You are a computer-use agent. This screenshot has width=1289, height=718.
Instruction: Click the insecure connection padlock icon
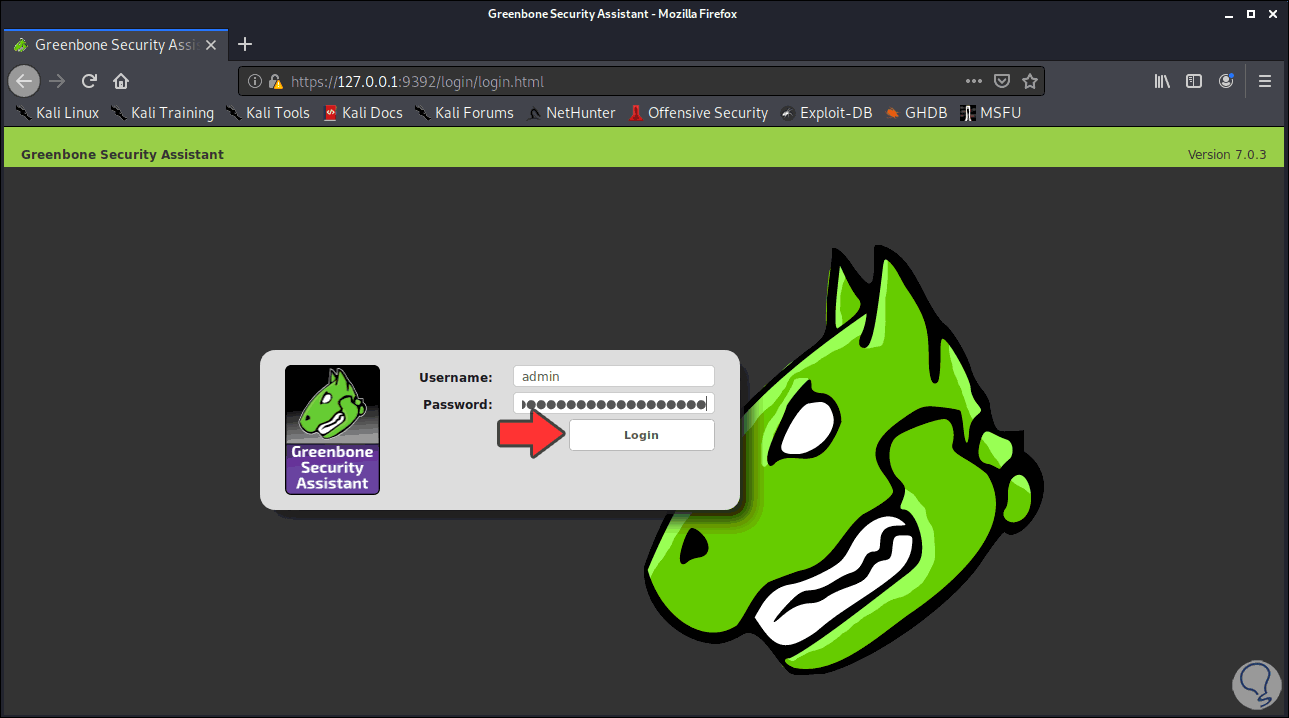point(276,82)
